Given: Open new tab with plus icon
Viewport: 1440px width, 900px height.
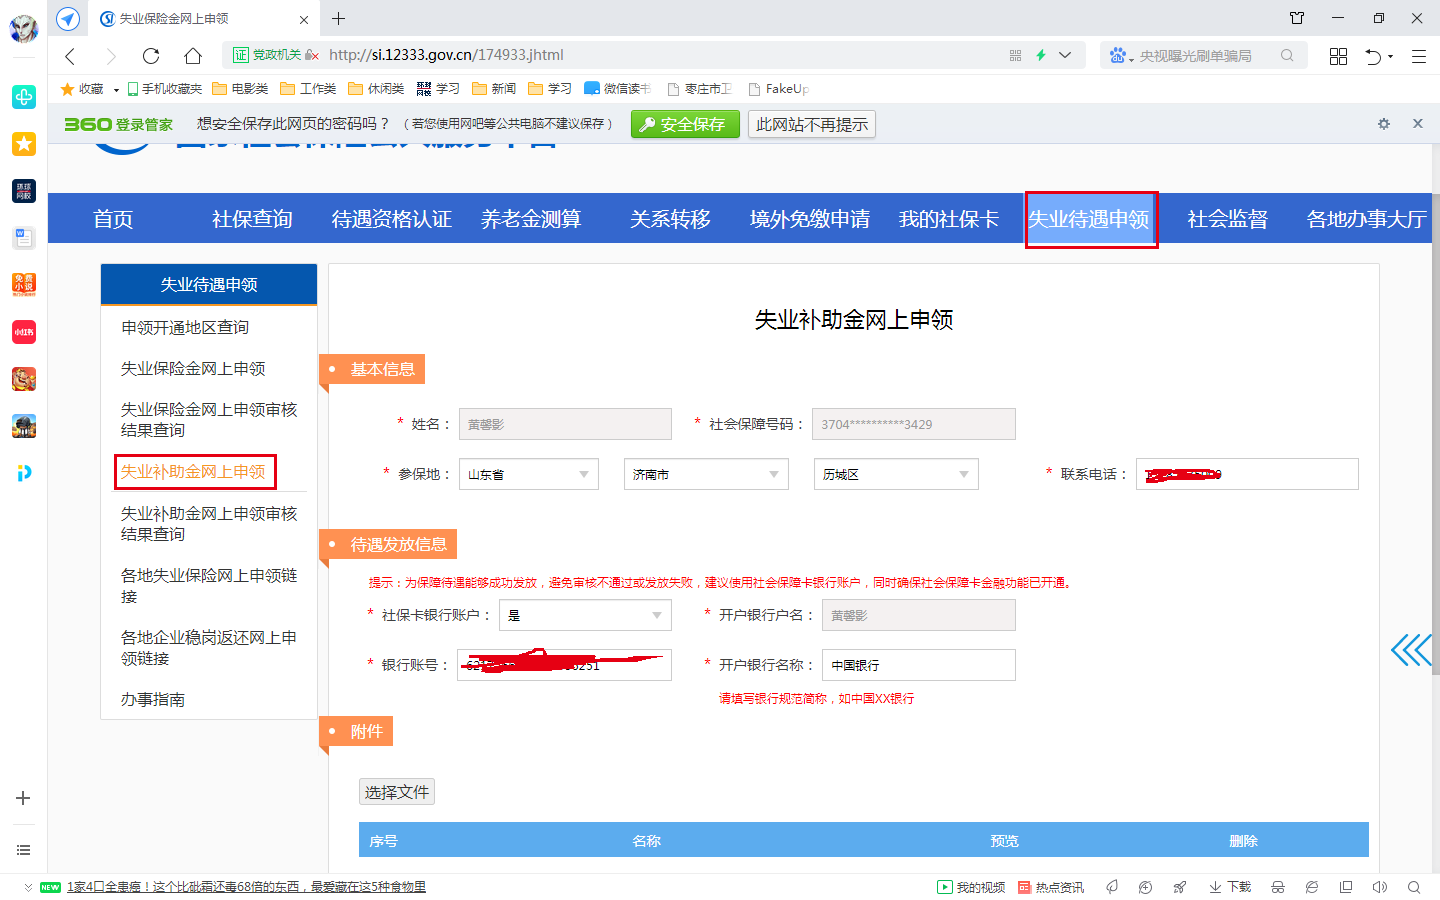Looking at the screenshot, I should click(339, 18).
